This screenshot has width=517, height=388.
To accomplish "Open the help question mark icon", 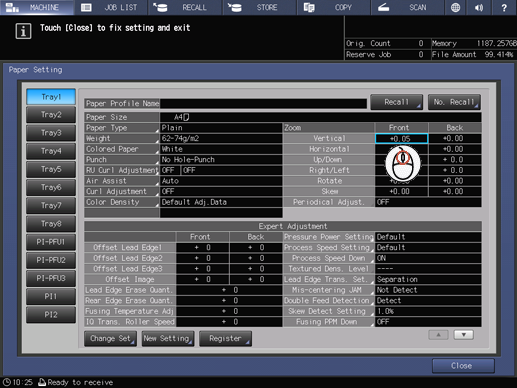I will tap(504, 7).
